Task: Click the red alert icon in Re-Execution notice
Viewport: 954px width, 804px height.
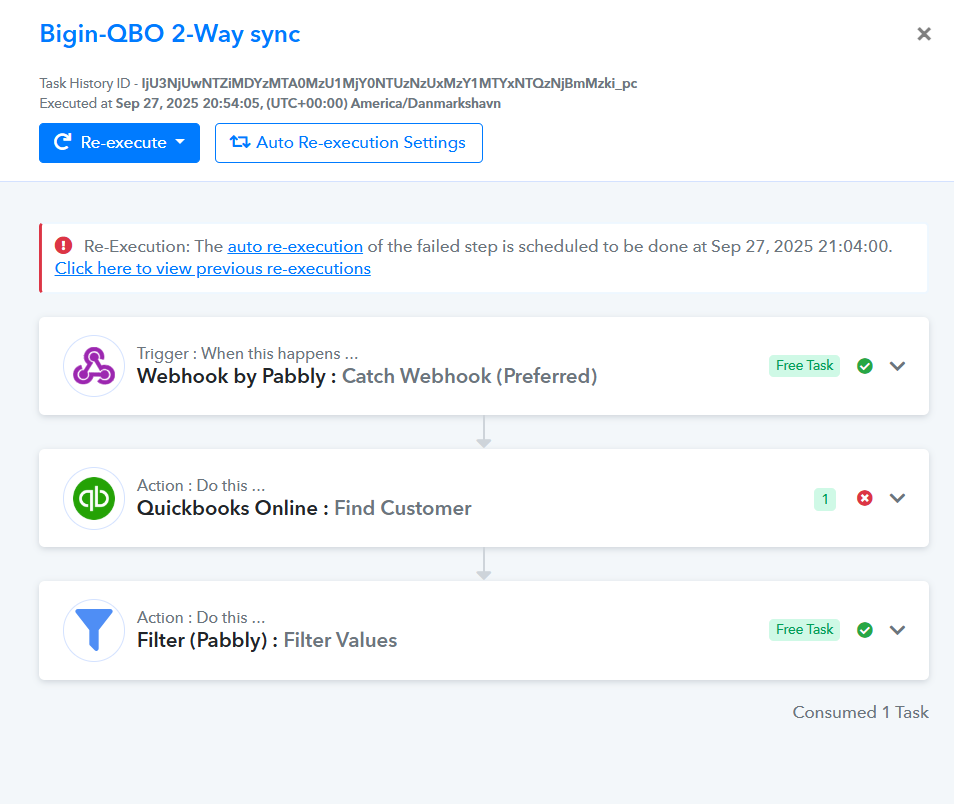Action: [x=63, y=246]
